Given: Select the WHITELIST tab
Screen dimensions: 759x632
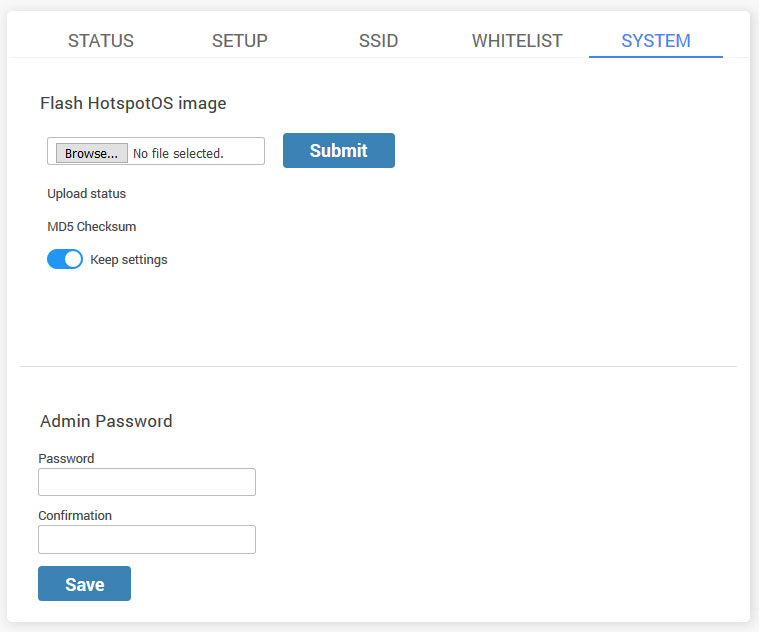Looking at the screenshot, I should pos(517,41).
